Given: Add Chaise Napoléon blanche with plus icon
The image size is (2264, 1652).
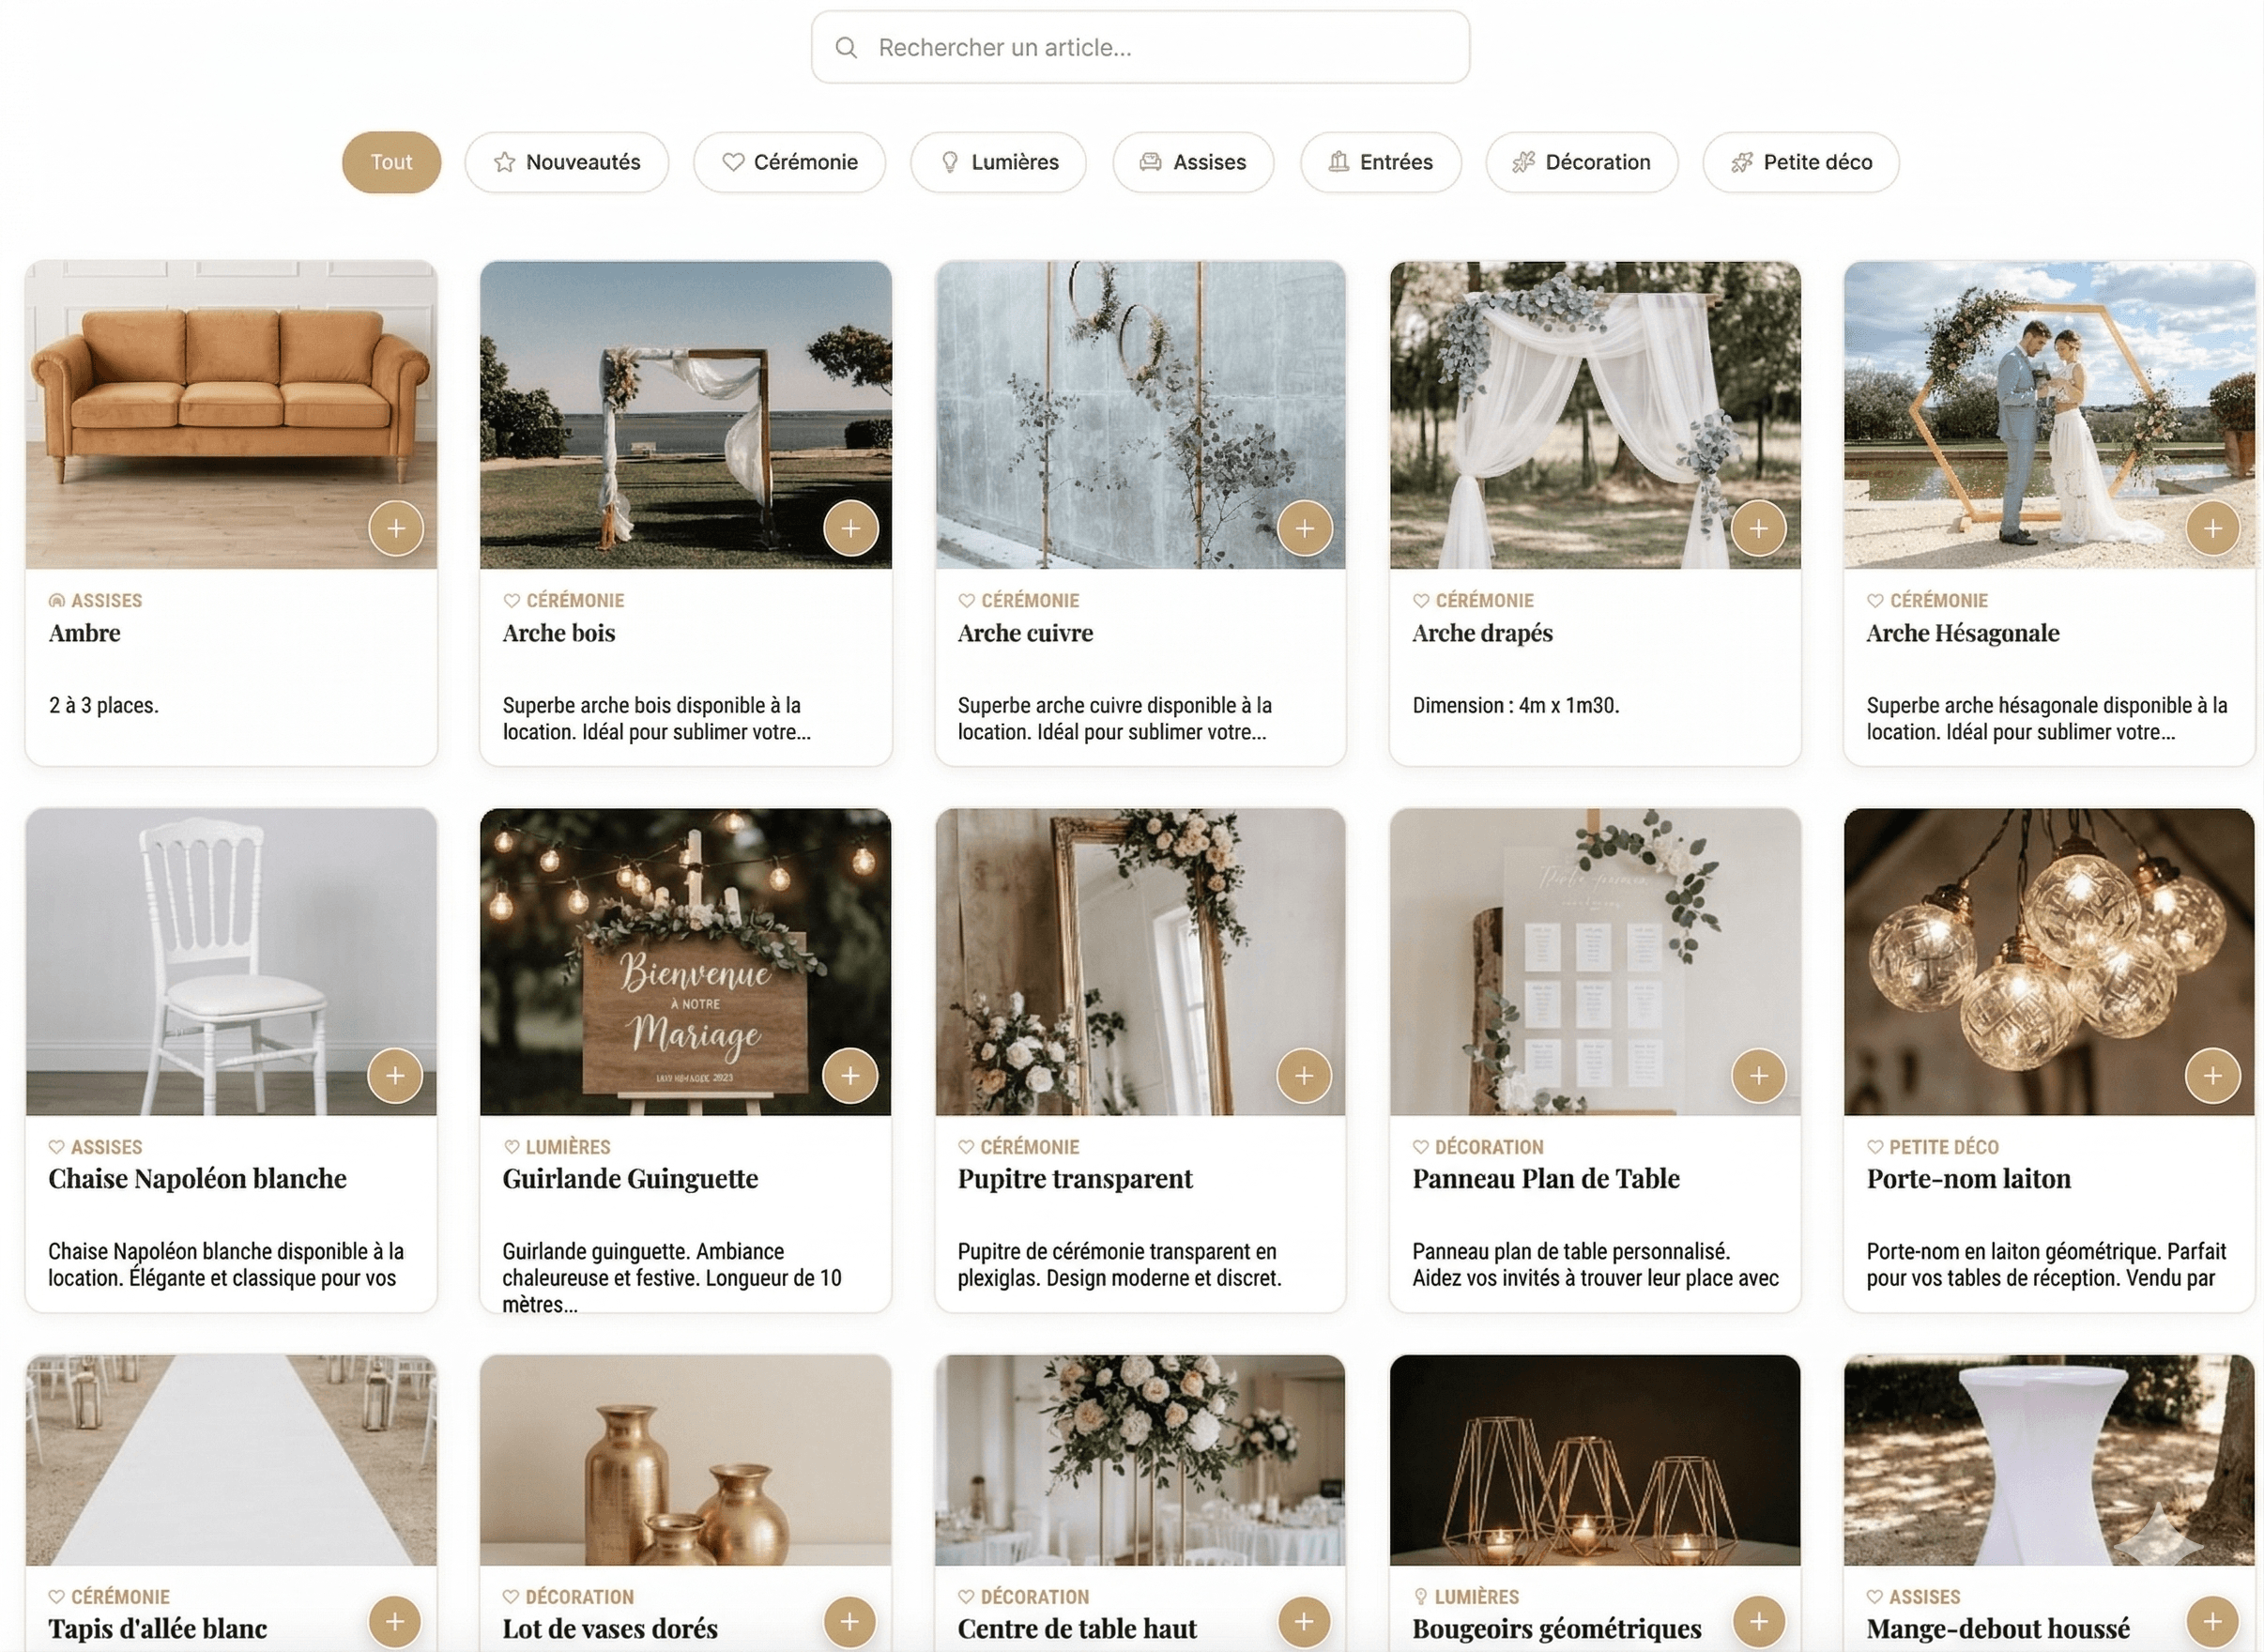Looking at the screenshot, I should click(395, 1075).
